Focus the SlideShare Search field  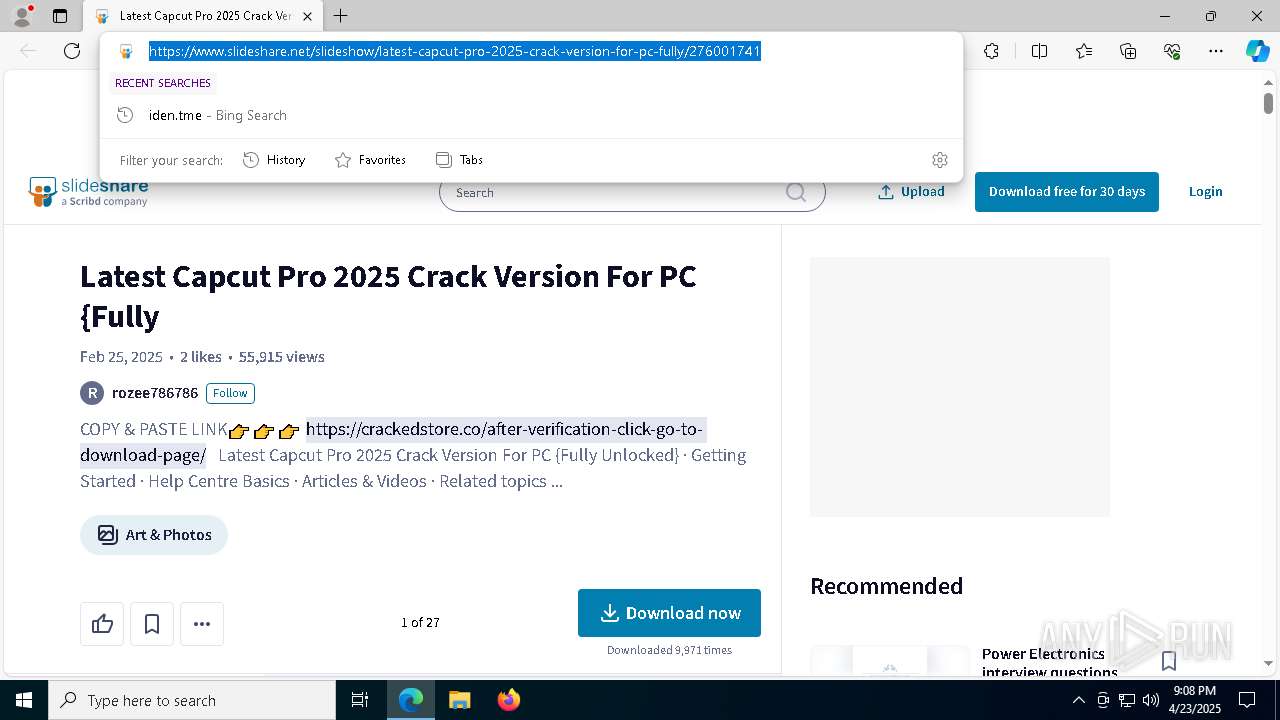pyautogui.click(x=632, y=193)
